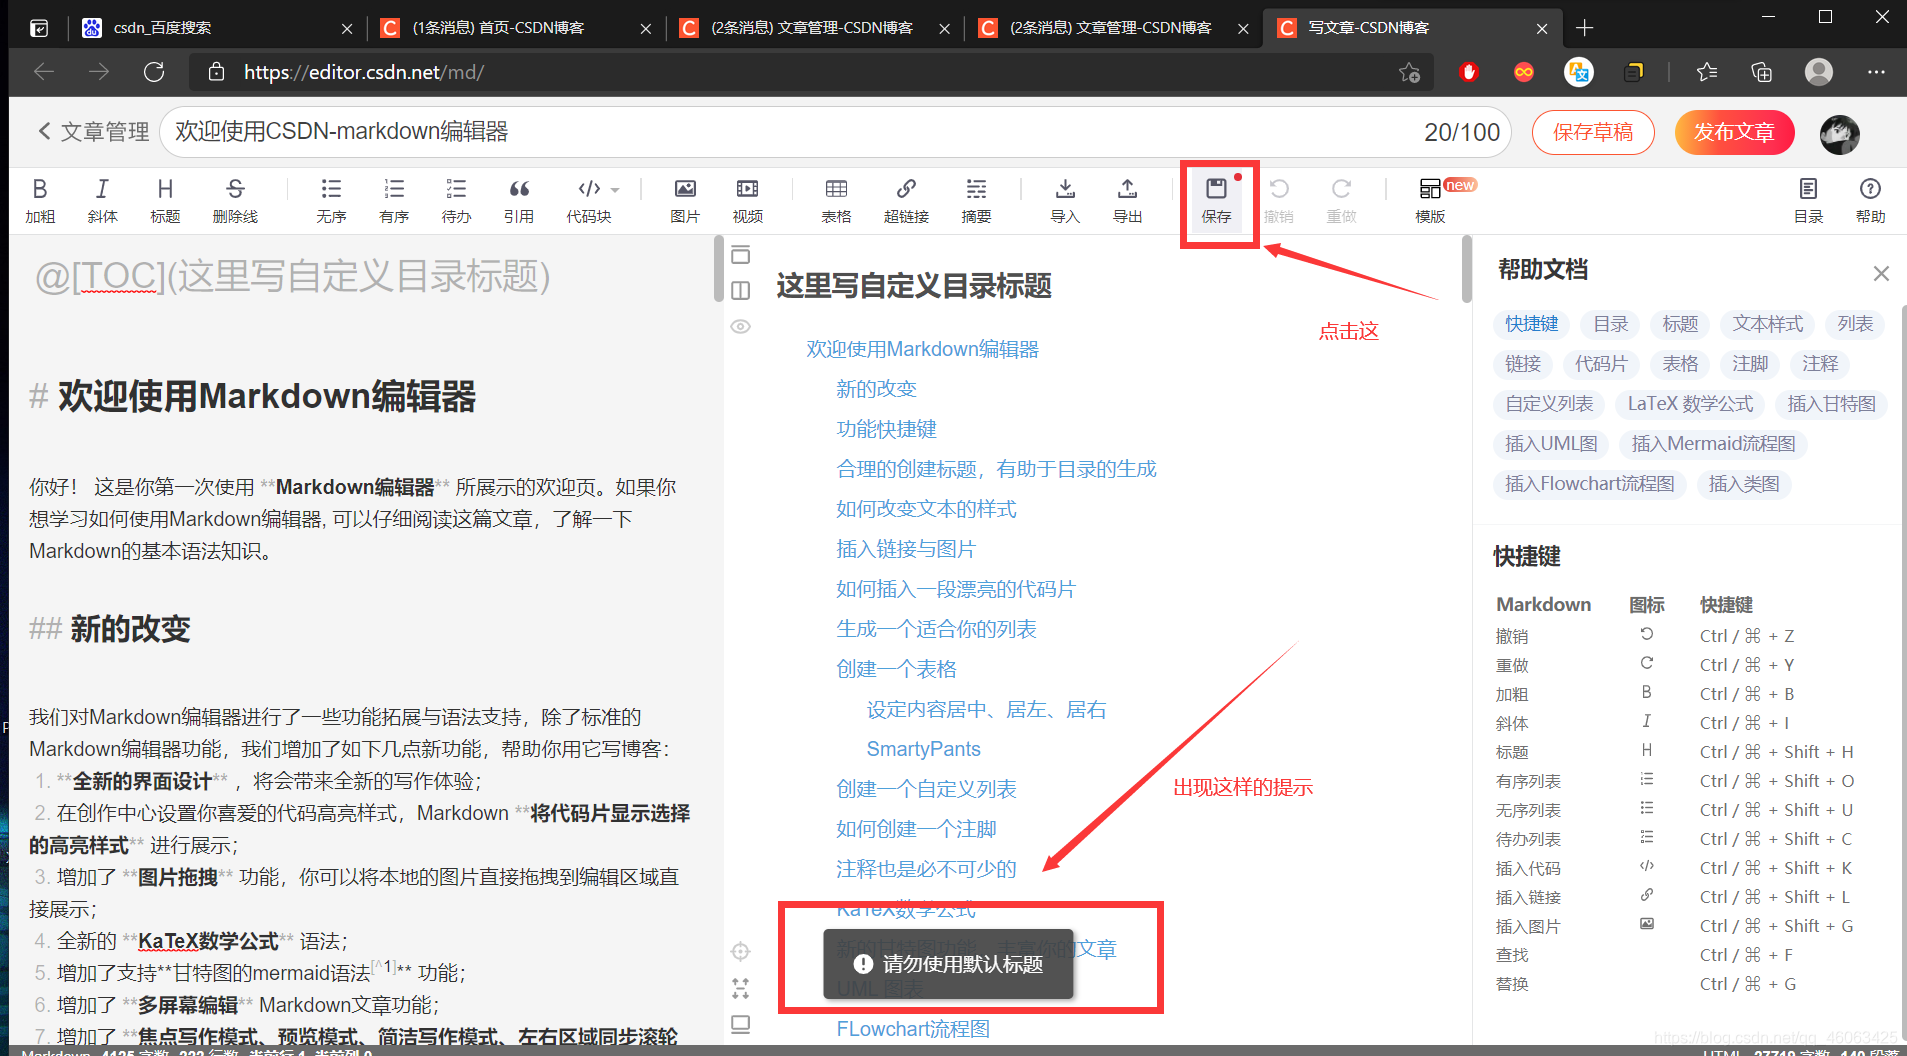Toggle single-pane layout icon atop divider

point(740,254)
